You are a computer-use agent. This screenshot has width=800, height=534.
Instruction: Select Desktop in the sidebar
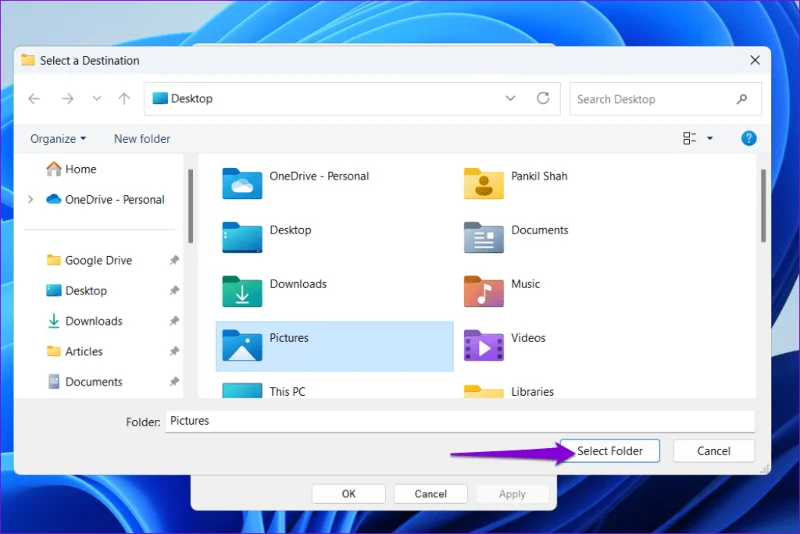coord(77,291)
